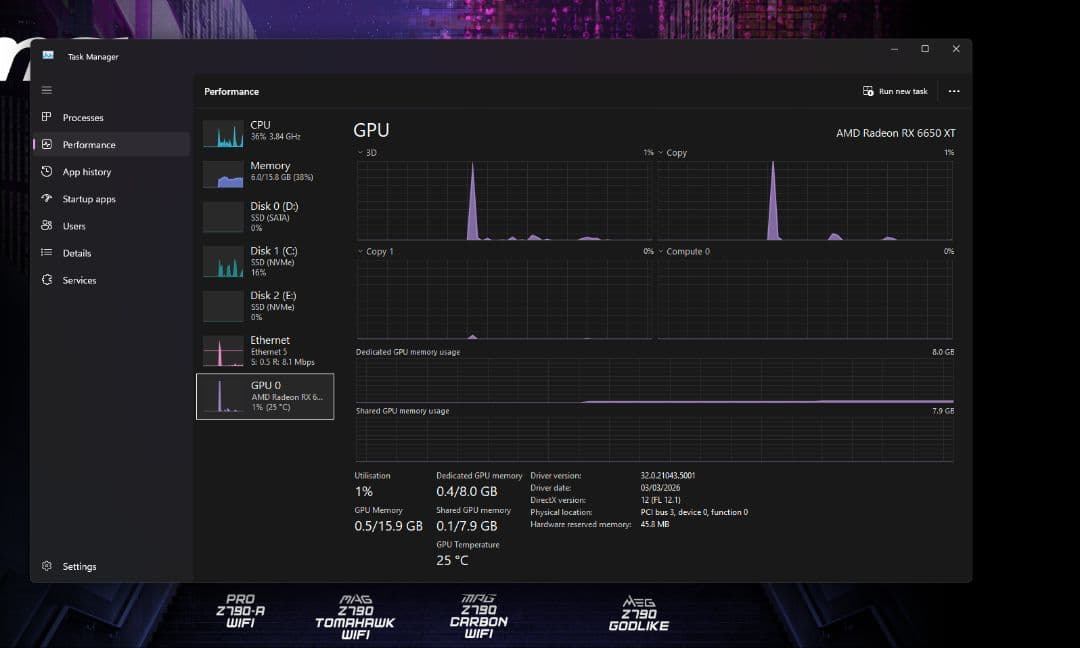The image size is (1080, 648).
Task: Click the AMD Radeon RX 6650 XT title
Action: click(895, 133)
